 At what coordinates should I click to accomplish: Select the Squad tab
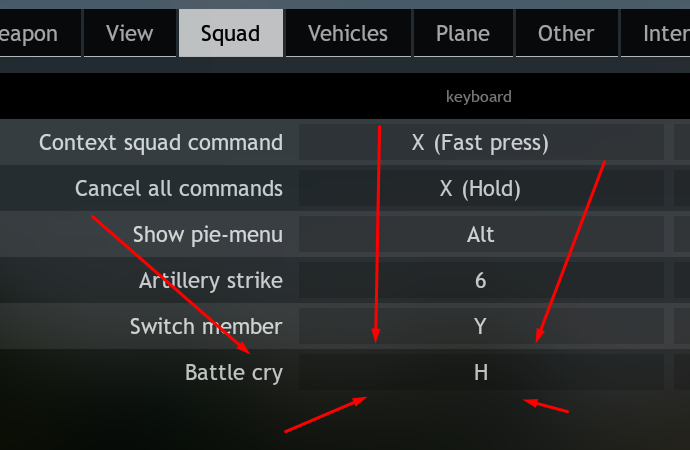(x=230, y=33)
